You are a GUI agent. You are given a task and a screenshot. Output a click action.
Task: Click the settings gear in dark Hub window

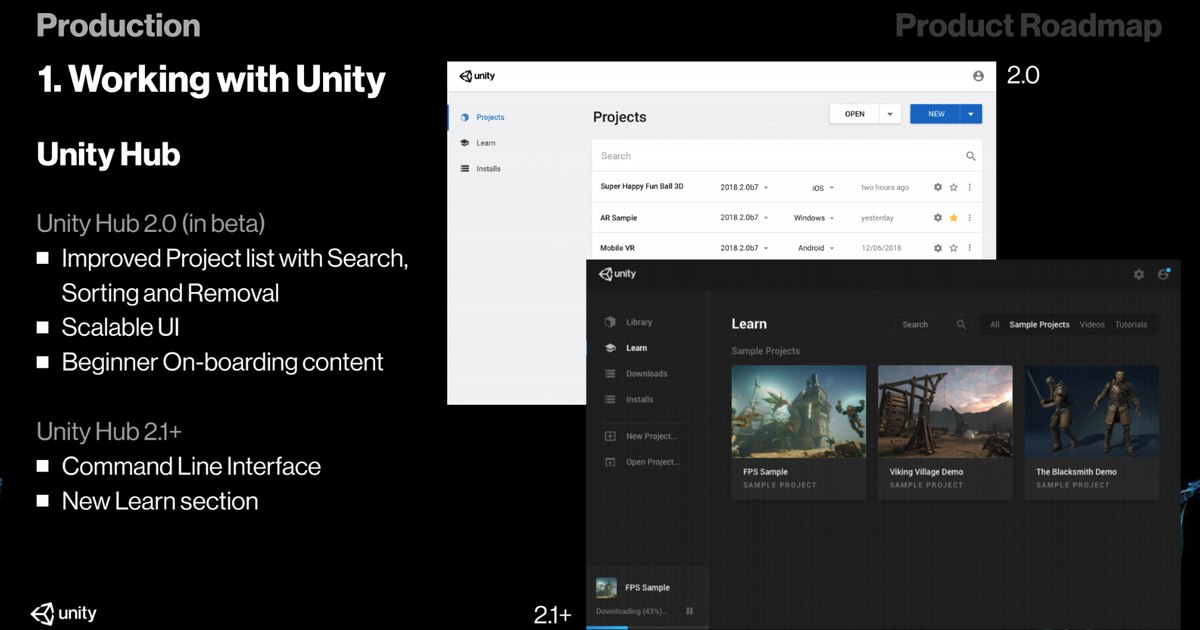click(1138, 274)
